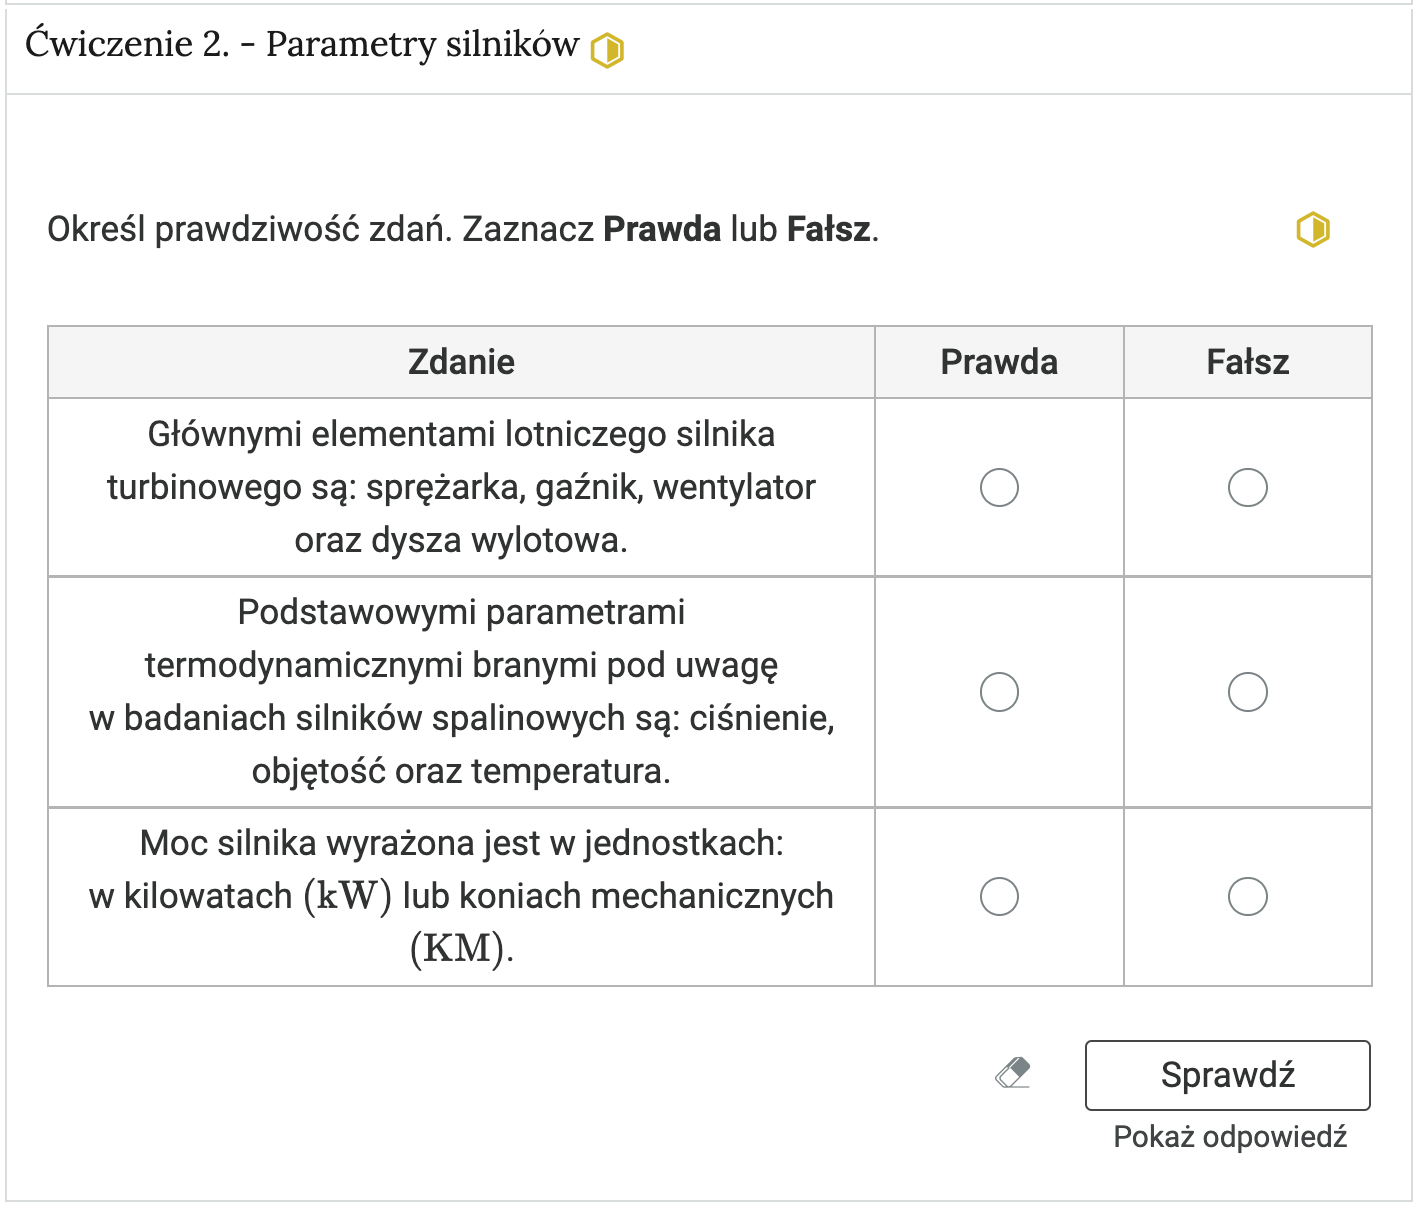Click the Prawda column header
Image resolution: width=1416 pixels, height=1206 pixels.
[999, 361]
